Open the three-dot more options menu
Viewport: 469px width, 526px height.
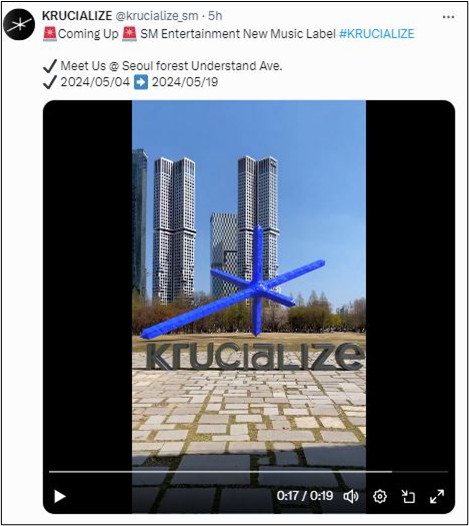click(x=448, y=17)
